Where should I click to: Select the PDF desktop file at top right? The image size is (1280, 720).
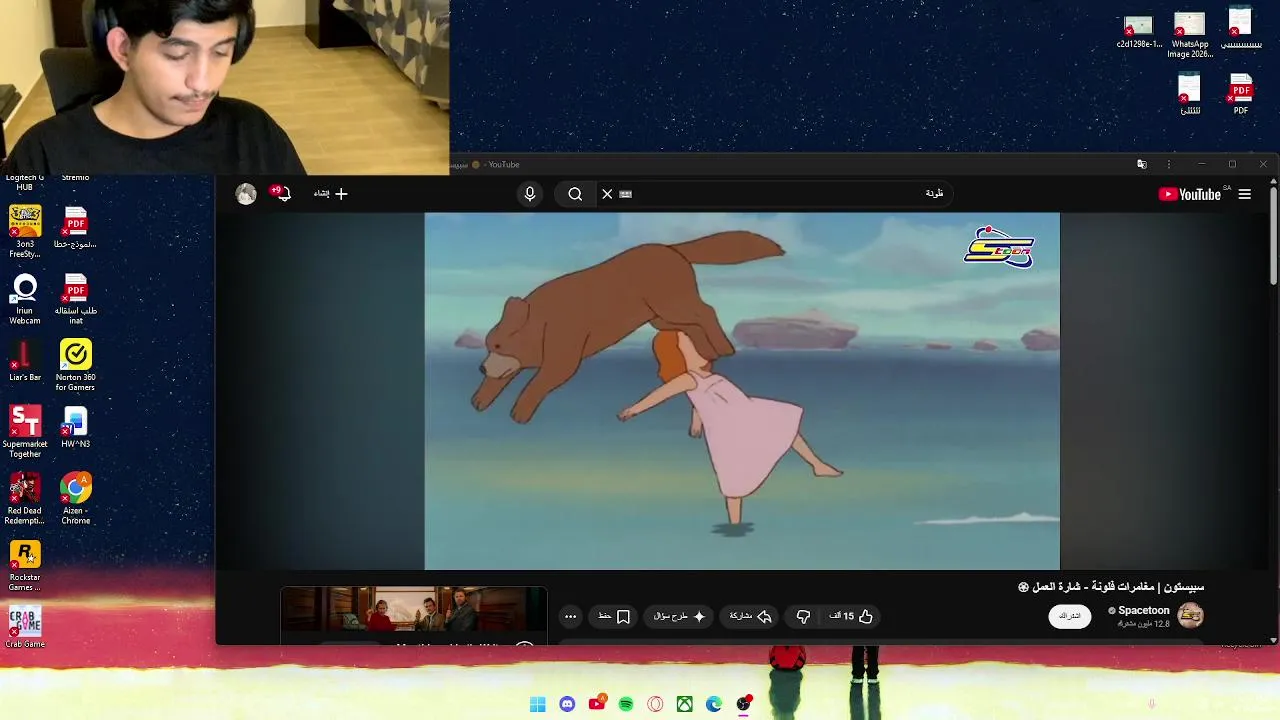coord(1241,94)
